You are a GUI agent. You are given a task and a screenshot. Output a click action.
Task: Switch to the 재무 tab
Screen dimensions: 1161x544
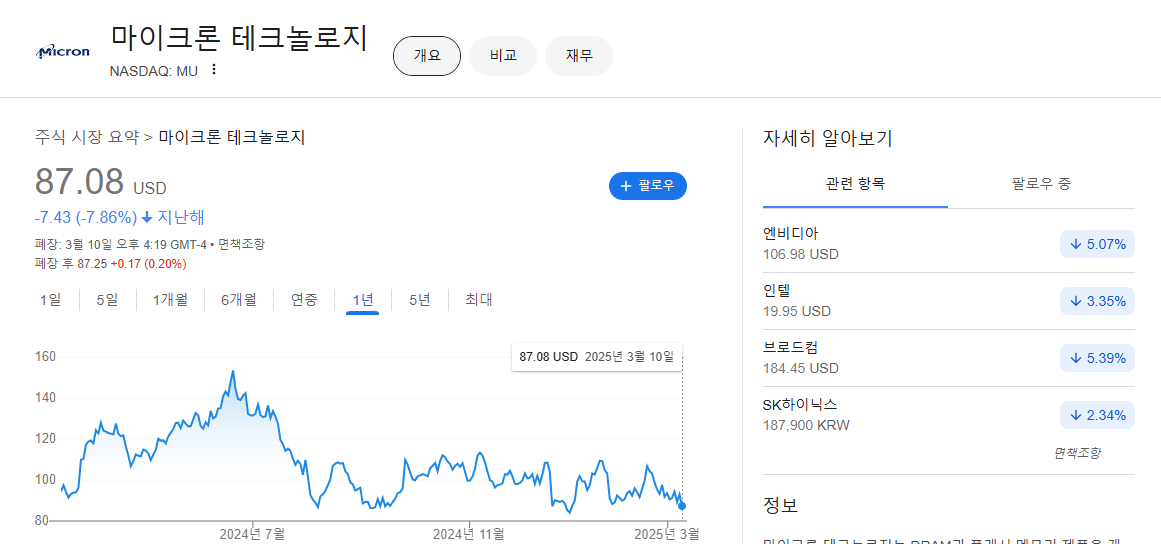pos(579,56)
